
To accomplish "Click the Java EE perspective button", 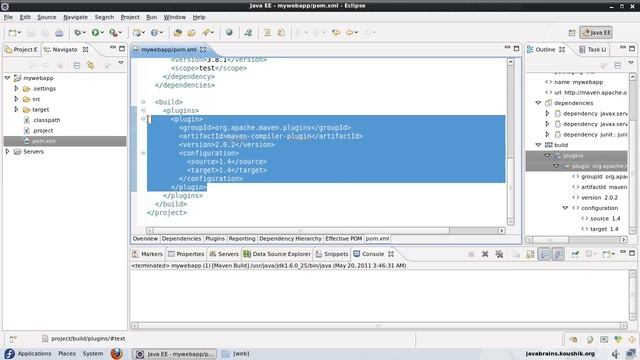I will coord(596,33).
